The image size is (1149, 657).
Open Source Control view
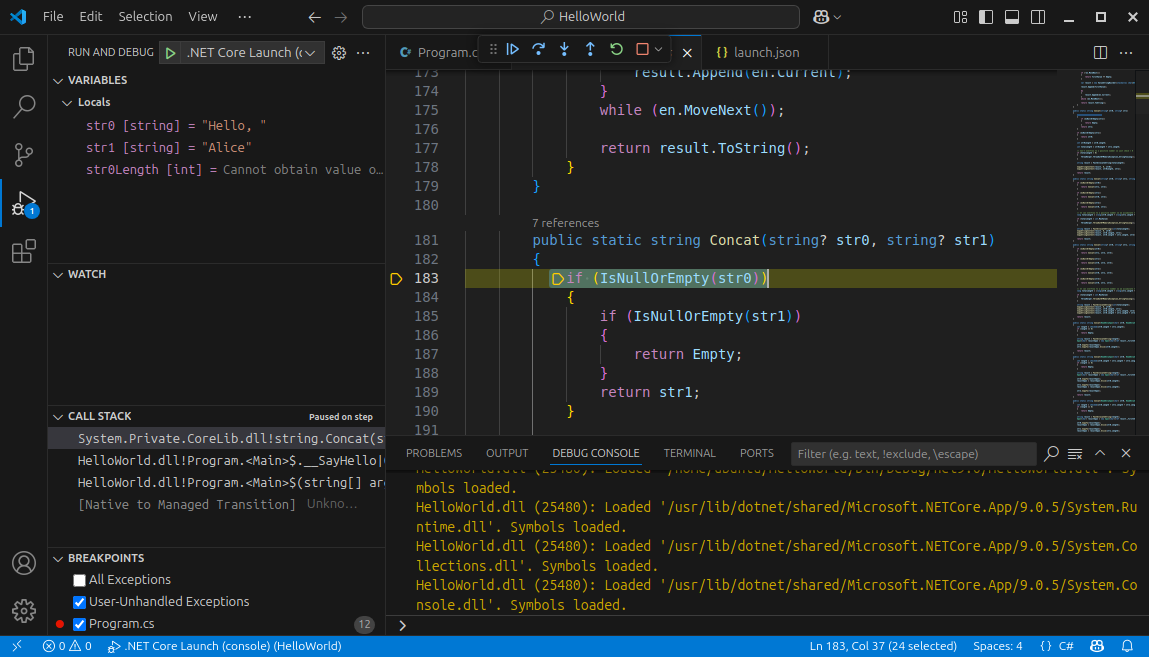(x=23, y=155)
